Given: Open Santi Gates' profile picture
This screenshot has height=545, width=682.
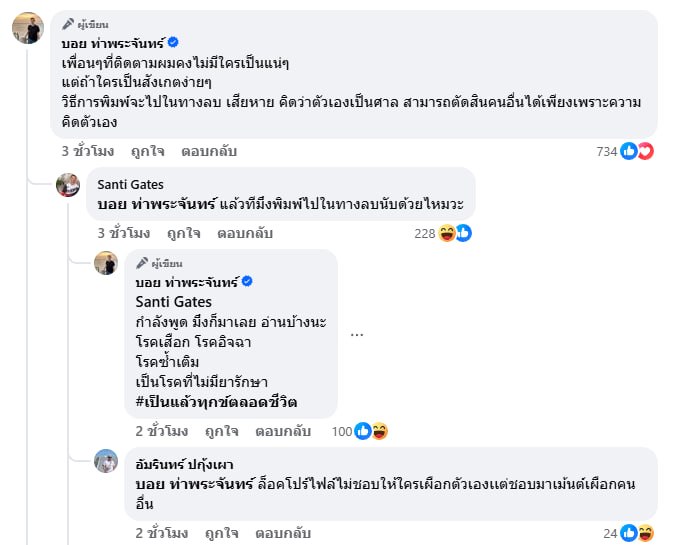Looking at the screenshot, I should coord(68,185).
